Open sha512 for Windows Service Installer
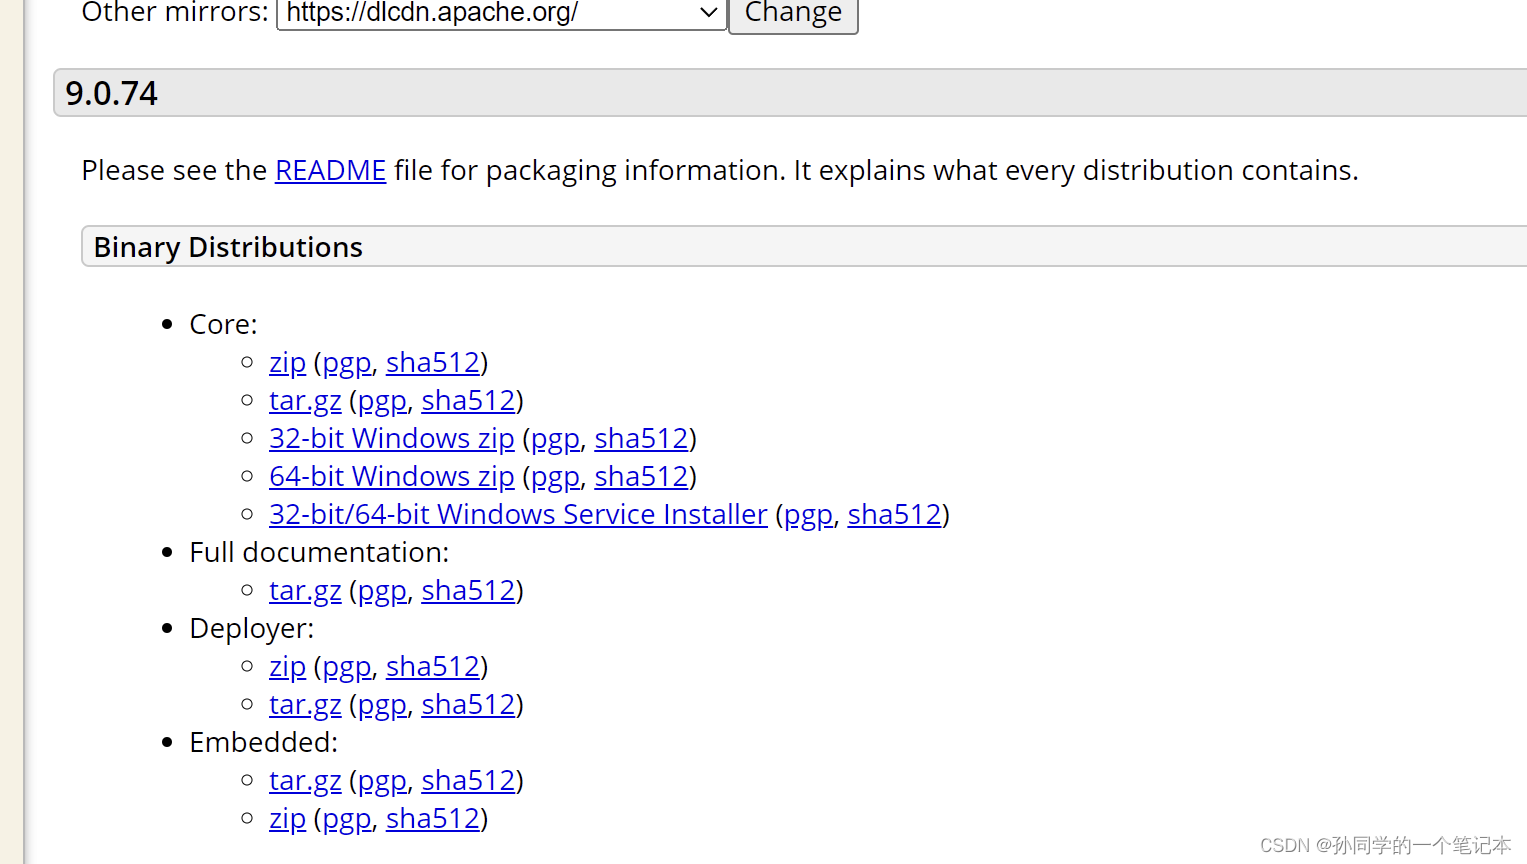Viewport: 1527px width, 864px height. [895, 515]
